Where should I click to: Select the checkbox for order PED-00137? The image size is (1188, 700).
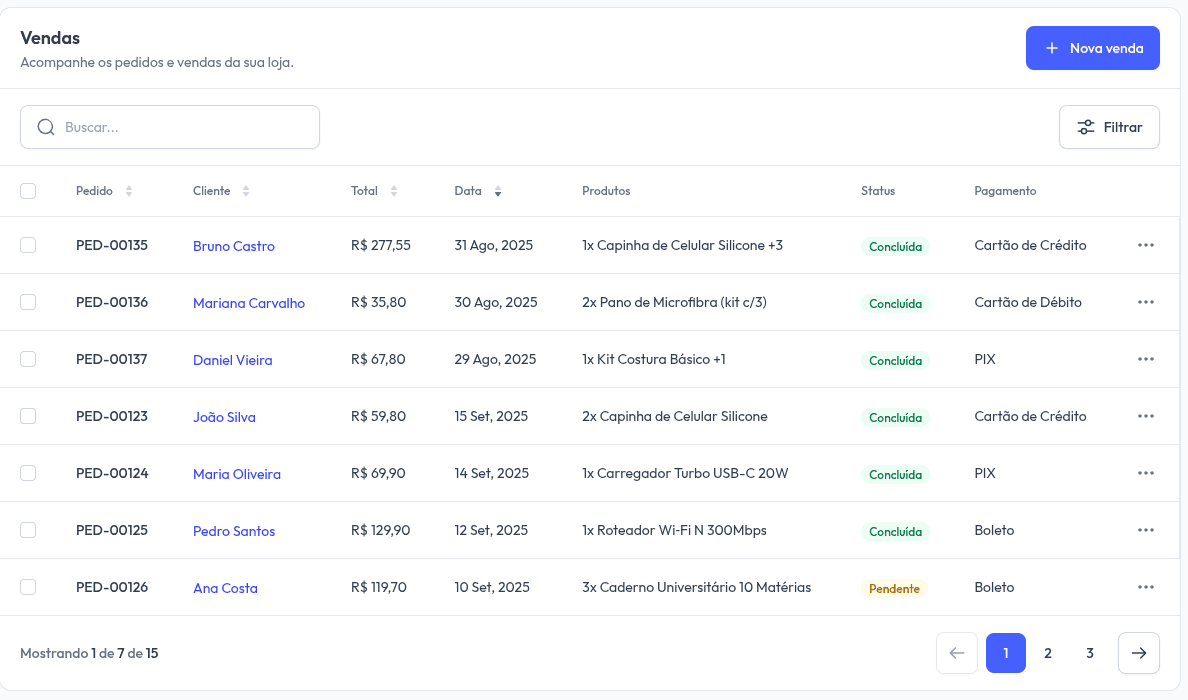28,359
